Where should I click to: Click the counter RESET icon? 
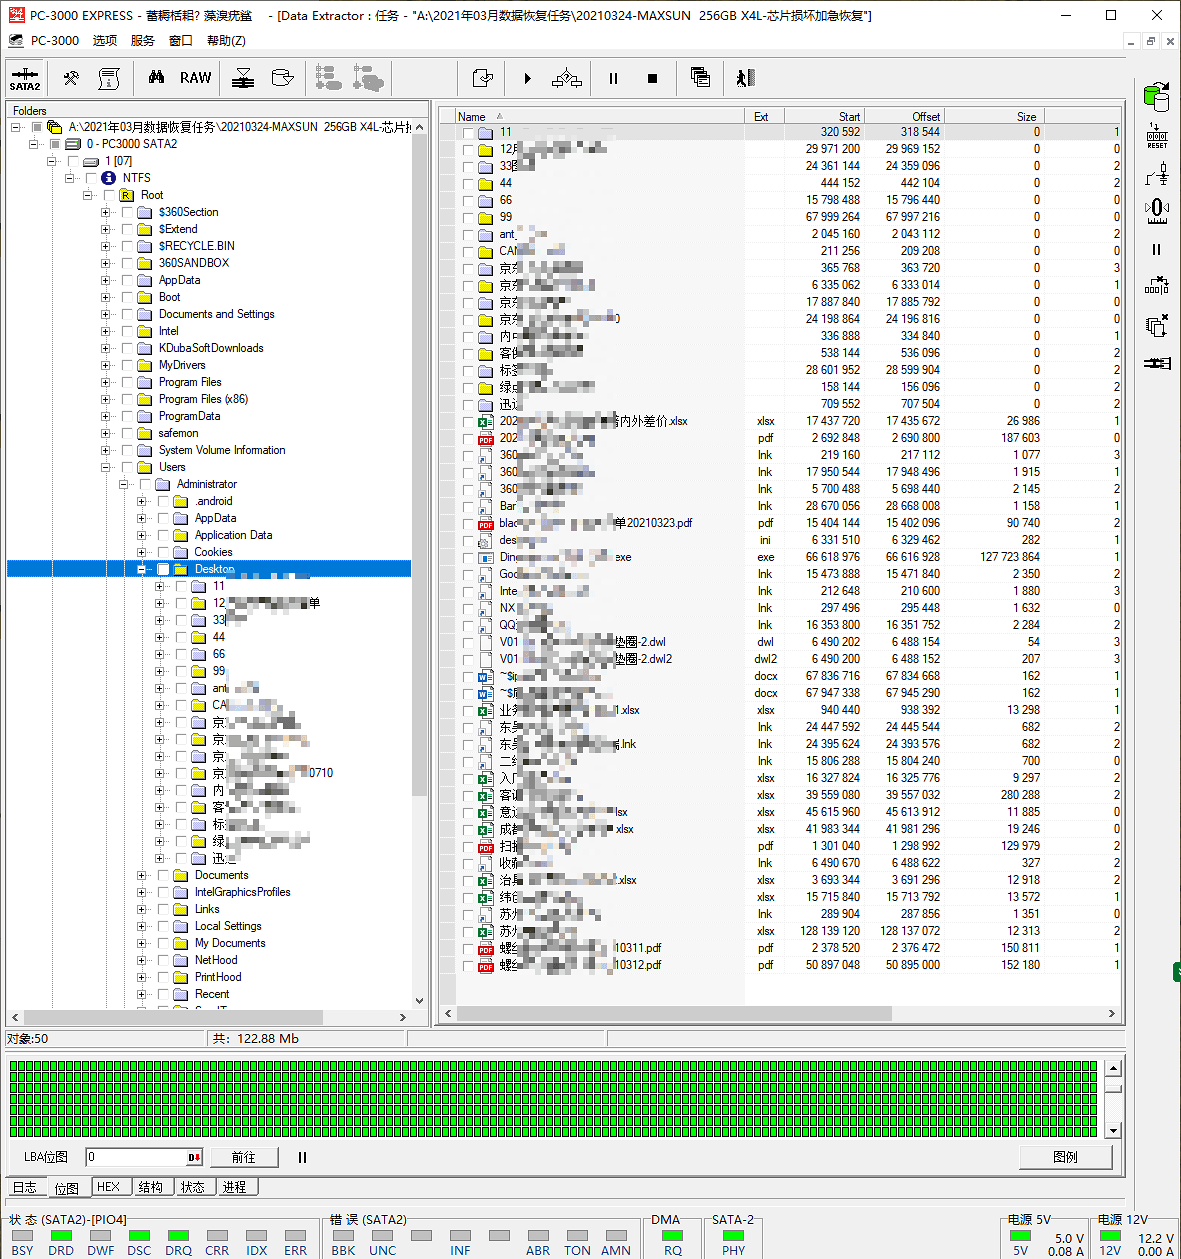[1156, 137]
